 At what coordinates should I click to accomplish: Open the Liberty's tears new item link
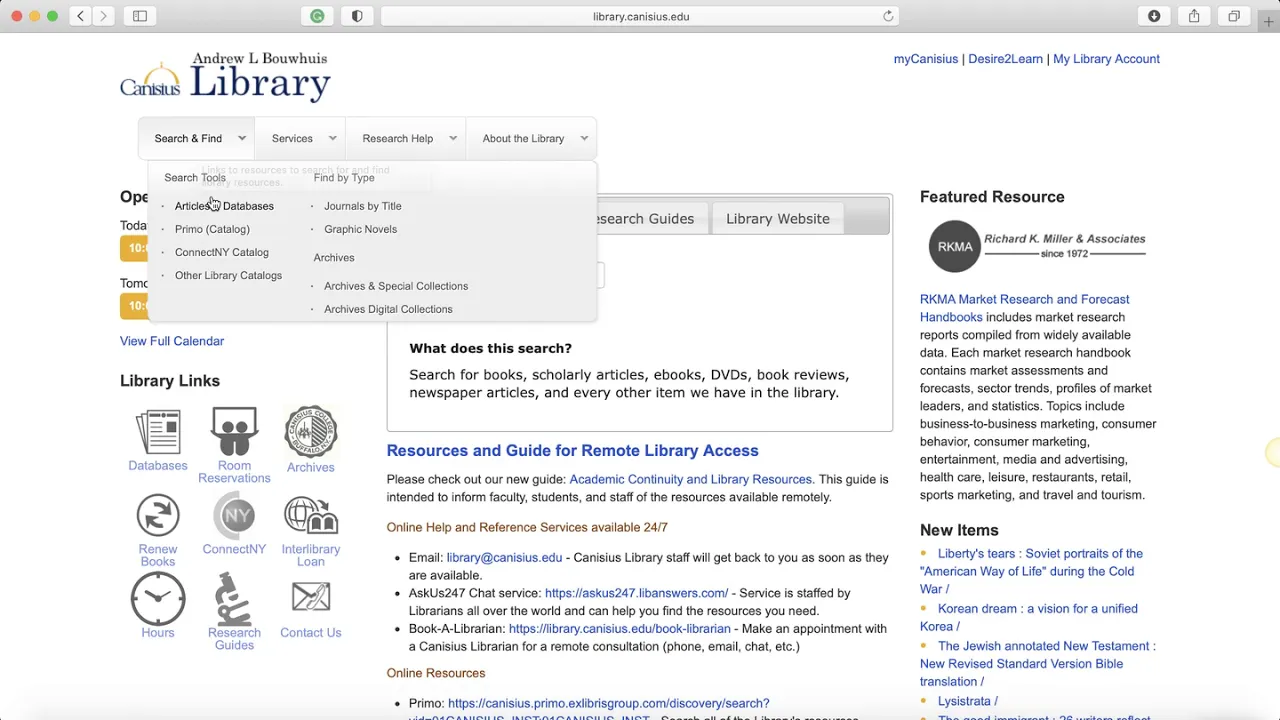click(1030, 571)
